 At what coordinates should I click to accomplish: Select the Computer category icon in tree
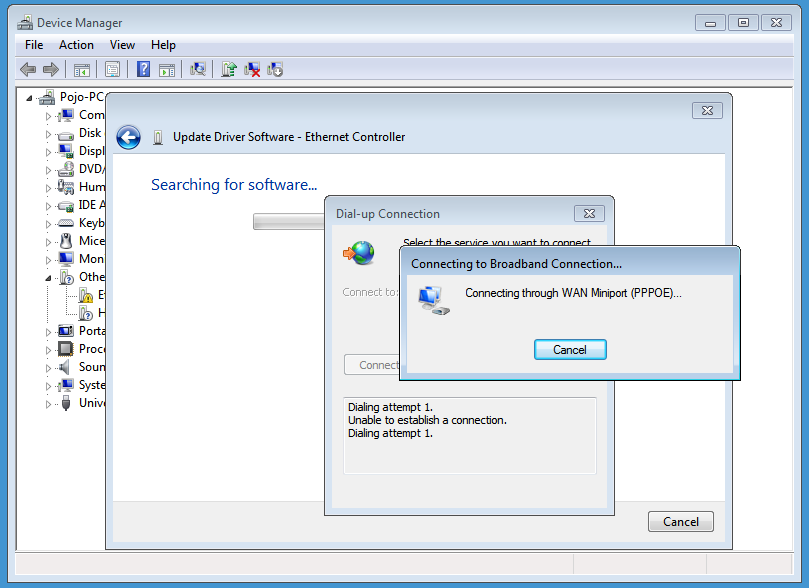coord(66,115)
